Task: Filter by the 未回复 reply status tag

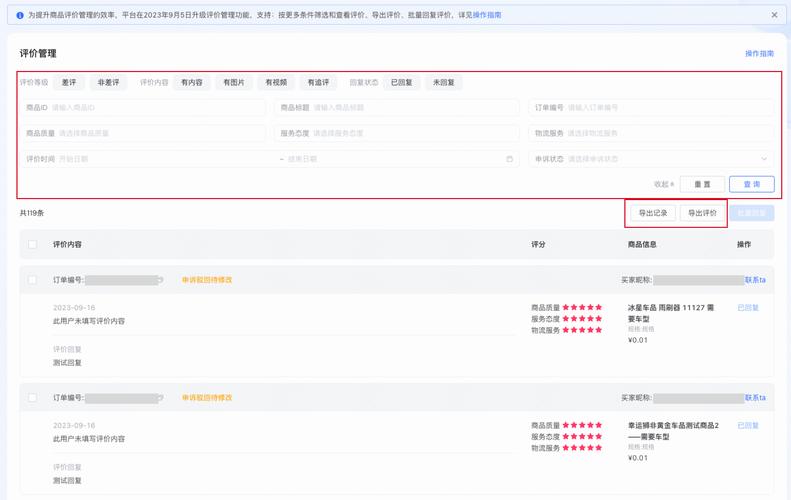Action: [x=443, y=82]
